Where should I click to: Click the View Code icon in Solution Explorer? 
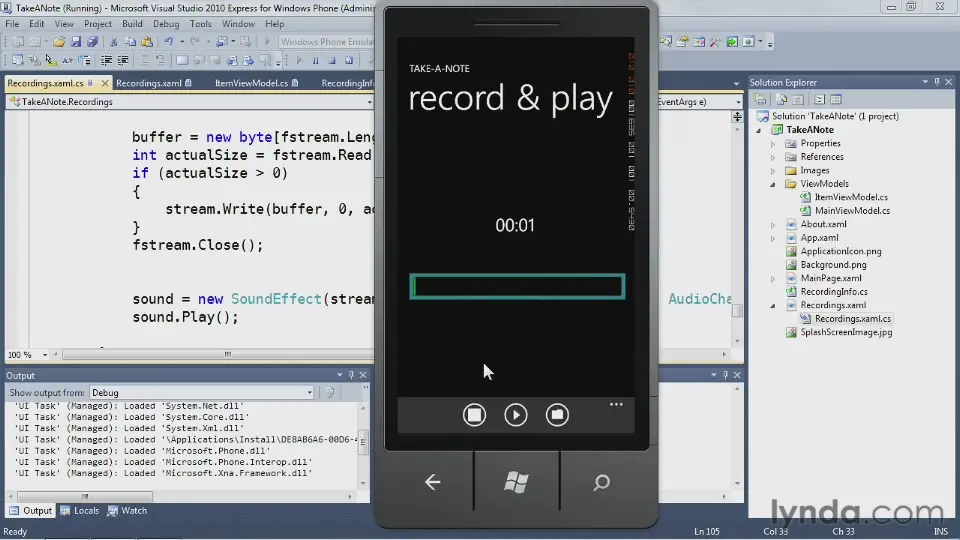[819, 99]
